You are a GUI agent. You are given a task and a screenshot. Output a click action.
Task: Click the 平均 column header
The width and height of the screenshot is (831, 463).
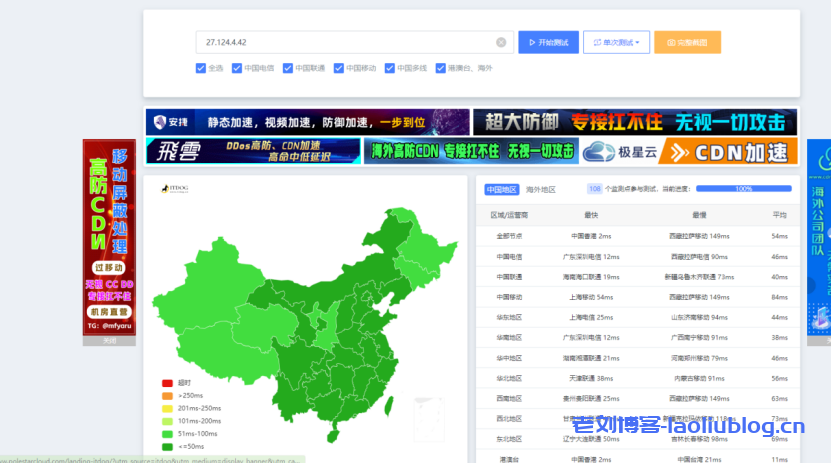[x=779, y=215]
